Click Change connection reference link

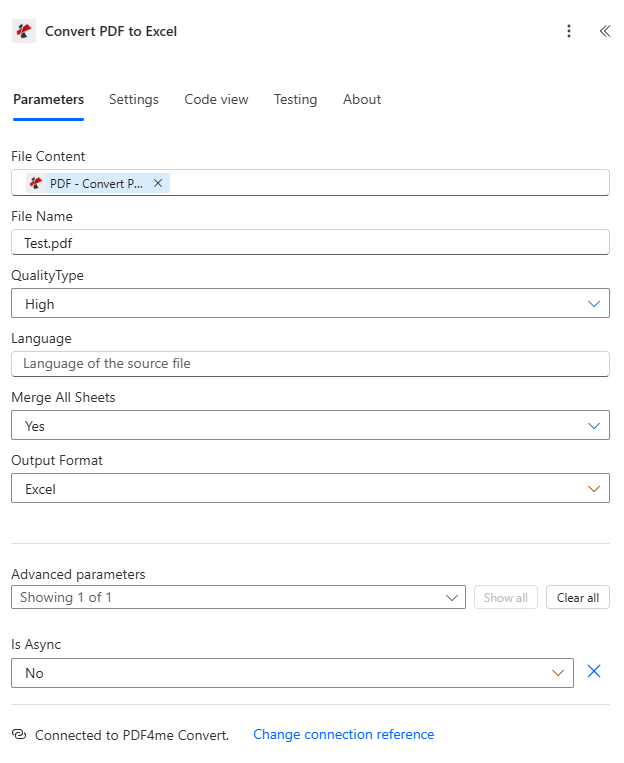coord(343,735)
